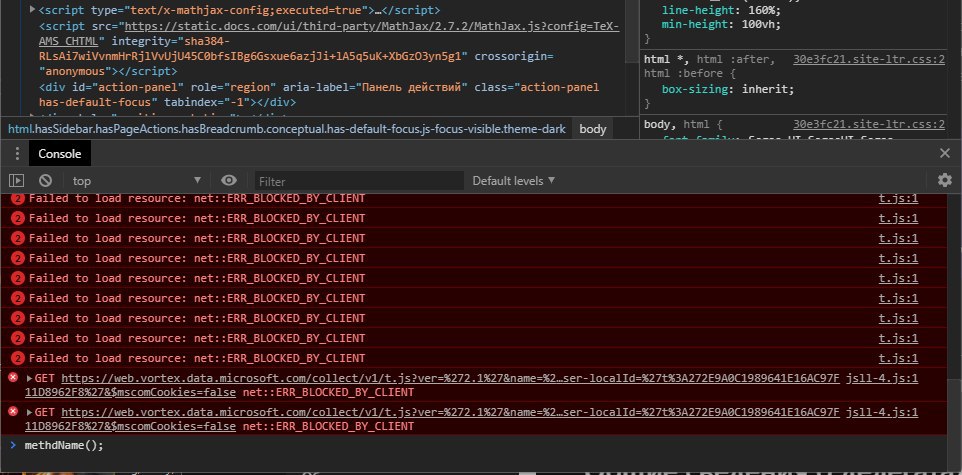Open 30e3fc21.site-ltr.css:2 link beside body, html rule
Viewport: 962px width, 475px height.
pyautogui.click(x=869, y=125)
